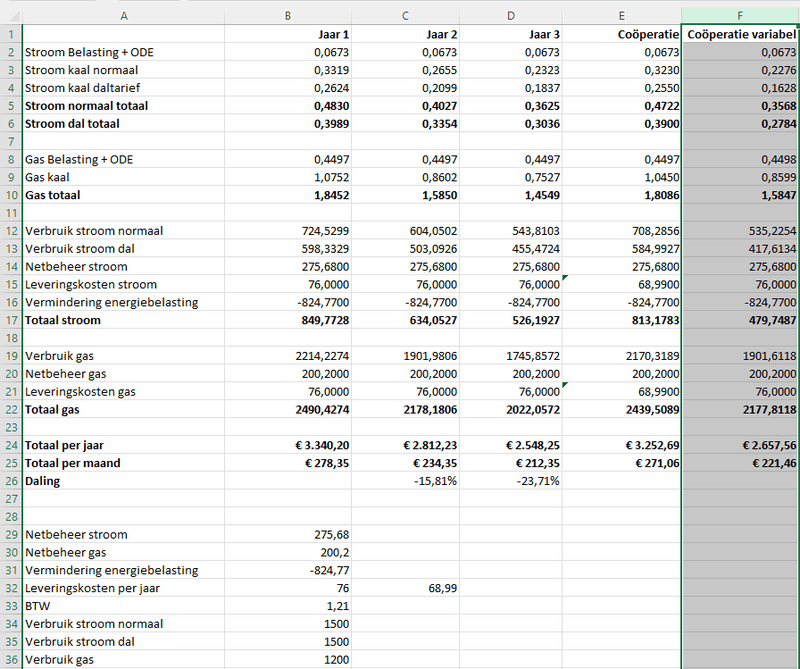Click the '€ 278,35' cell
This screenshot has width=800, height=669.
[288, 463]
